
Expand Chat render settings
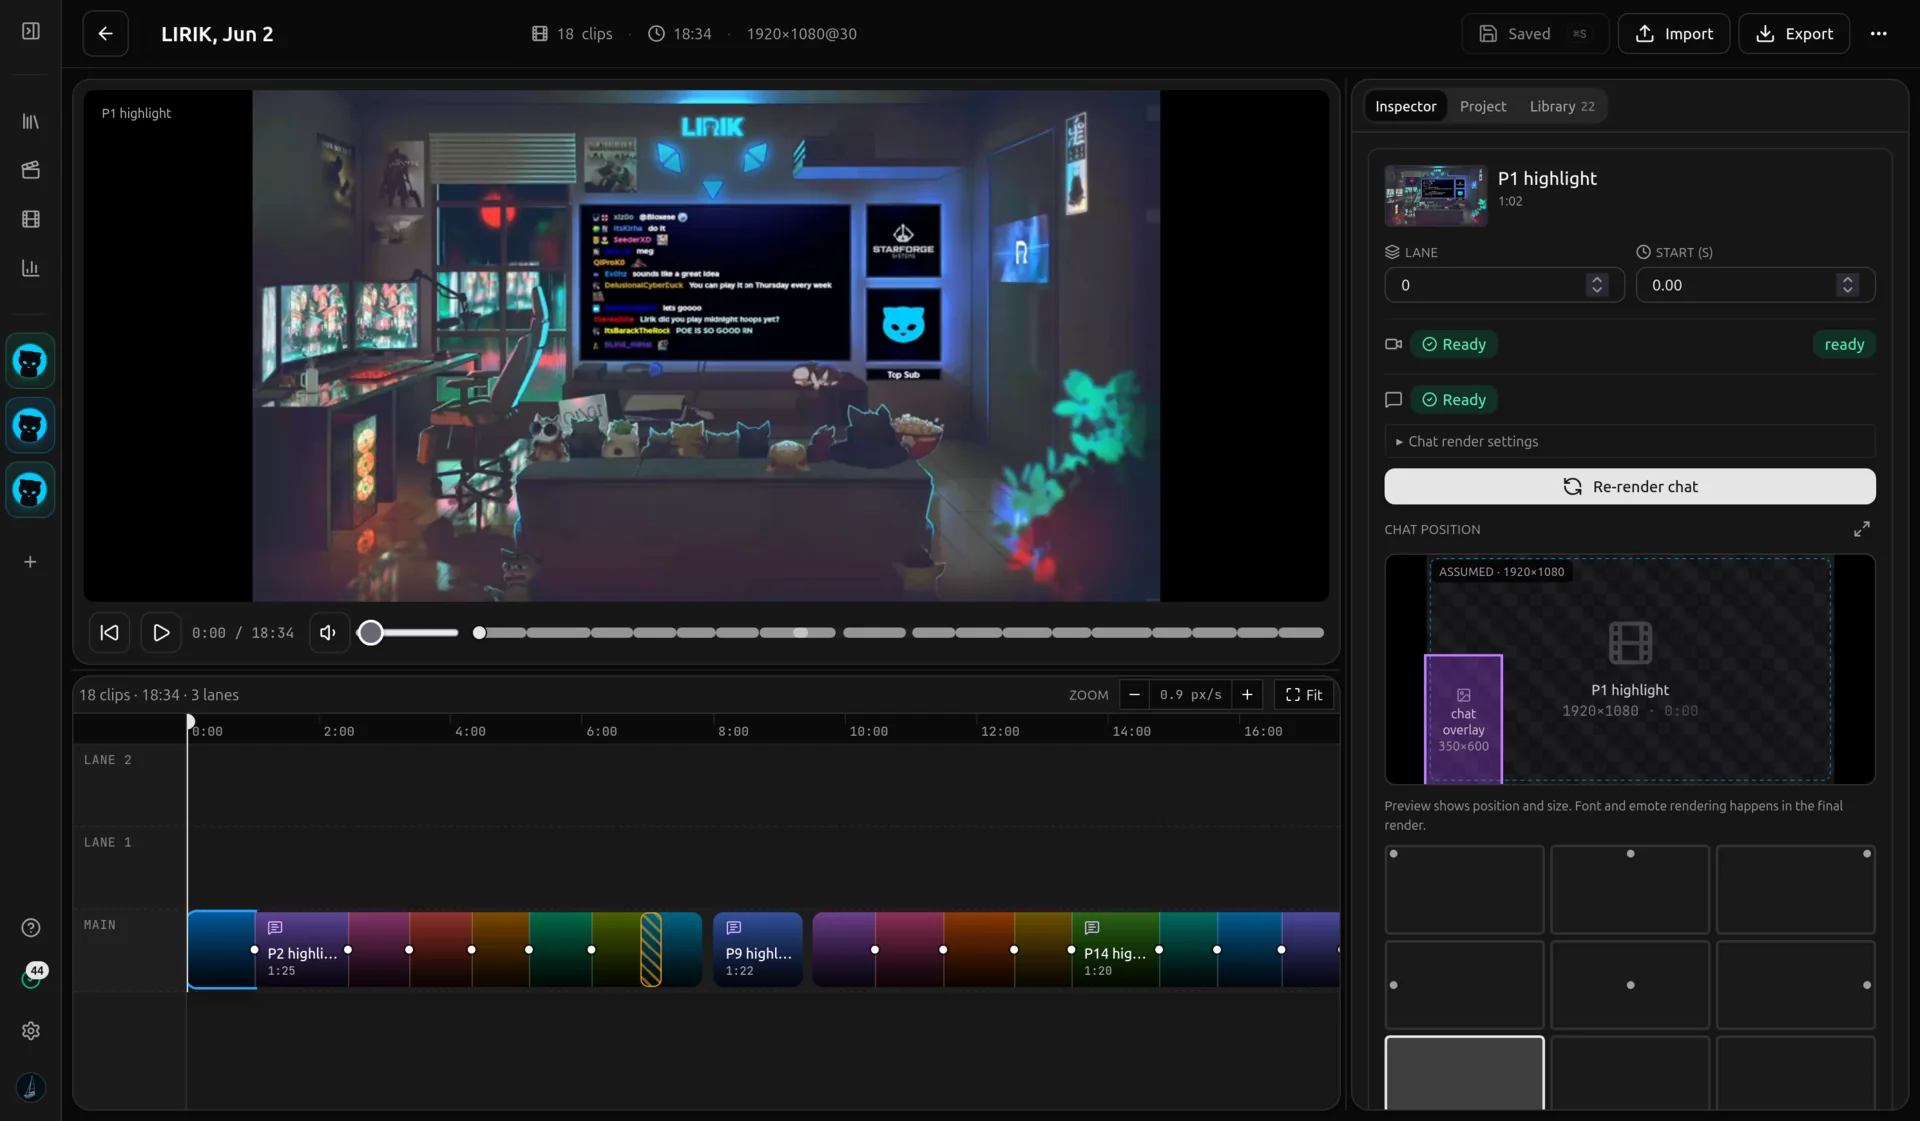[x=1630, y=441]
